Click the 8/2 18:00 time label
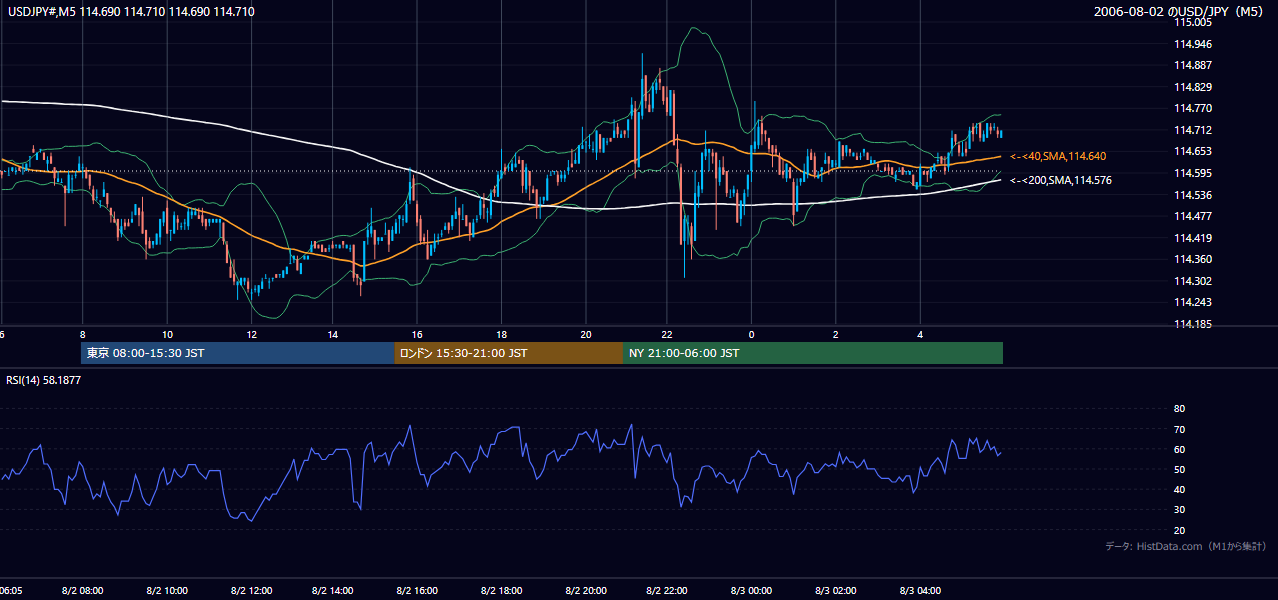The height and width of the screenshot is (600, 1278). click(x=501, y=591)
